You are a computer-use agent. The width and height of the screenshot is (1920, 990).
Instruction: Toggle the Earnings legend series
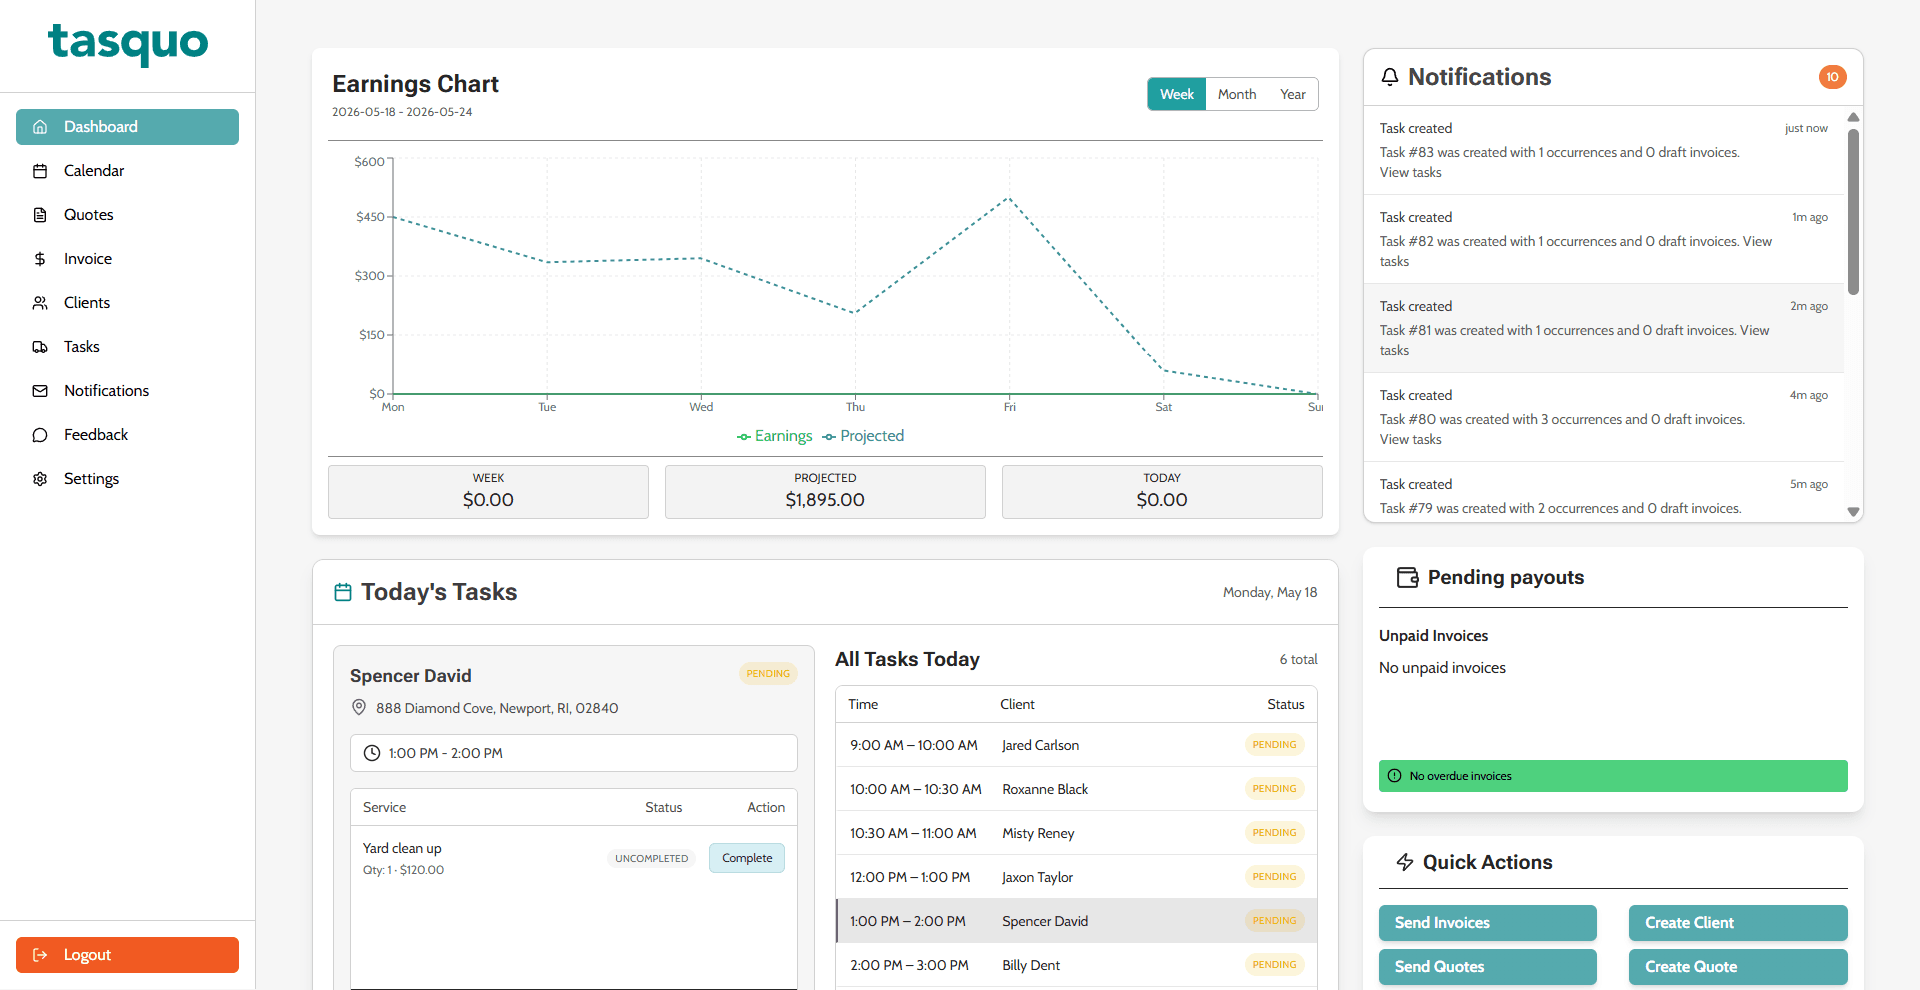(x=775, y=436)
